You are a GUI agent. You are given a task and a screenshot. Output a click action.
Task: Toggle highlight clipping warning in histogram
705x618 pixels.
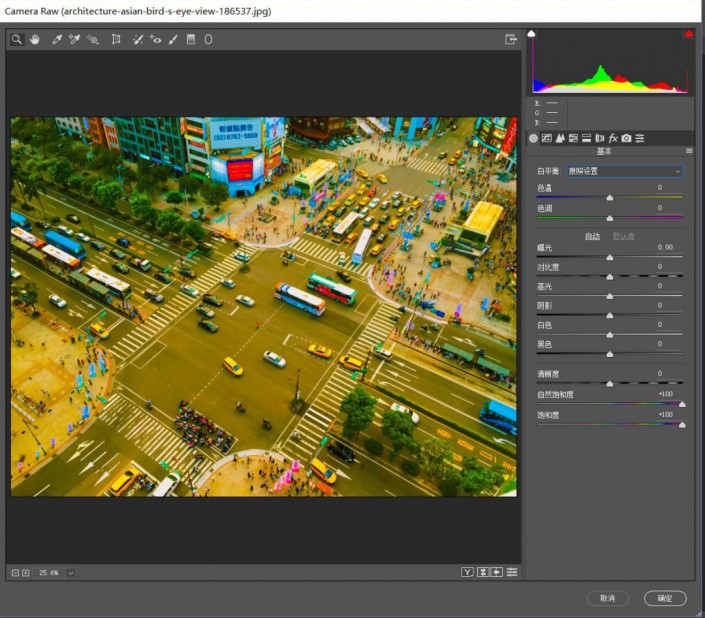tap(689, 34)
